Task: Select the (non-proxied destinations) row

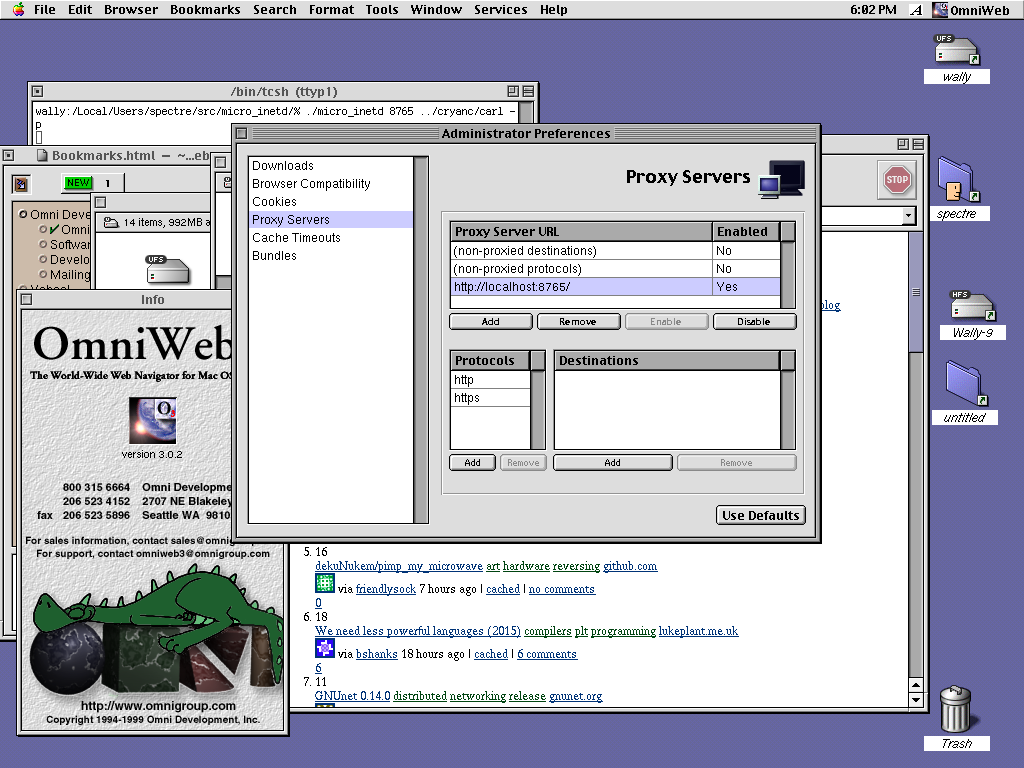Action: pyautogui.click(x=615, y=251)
